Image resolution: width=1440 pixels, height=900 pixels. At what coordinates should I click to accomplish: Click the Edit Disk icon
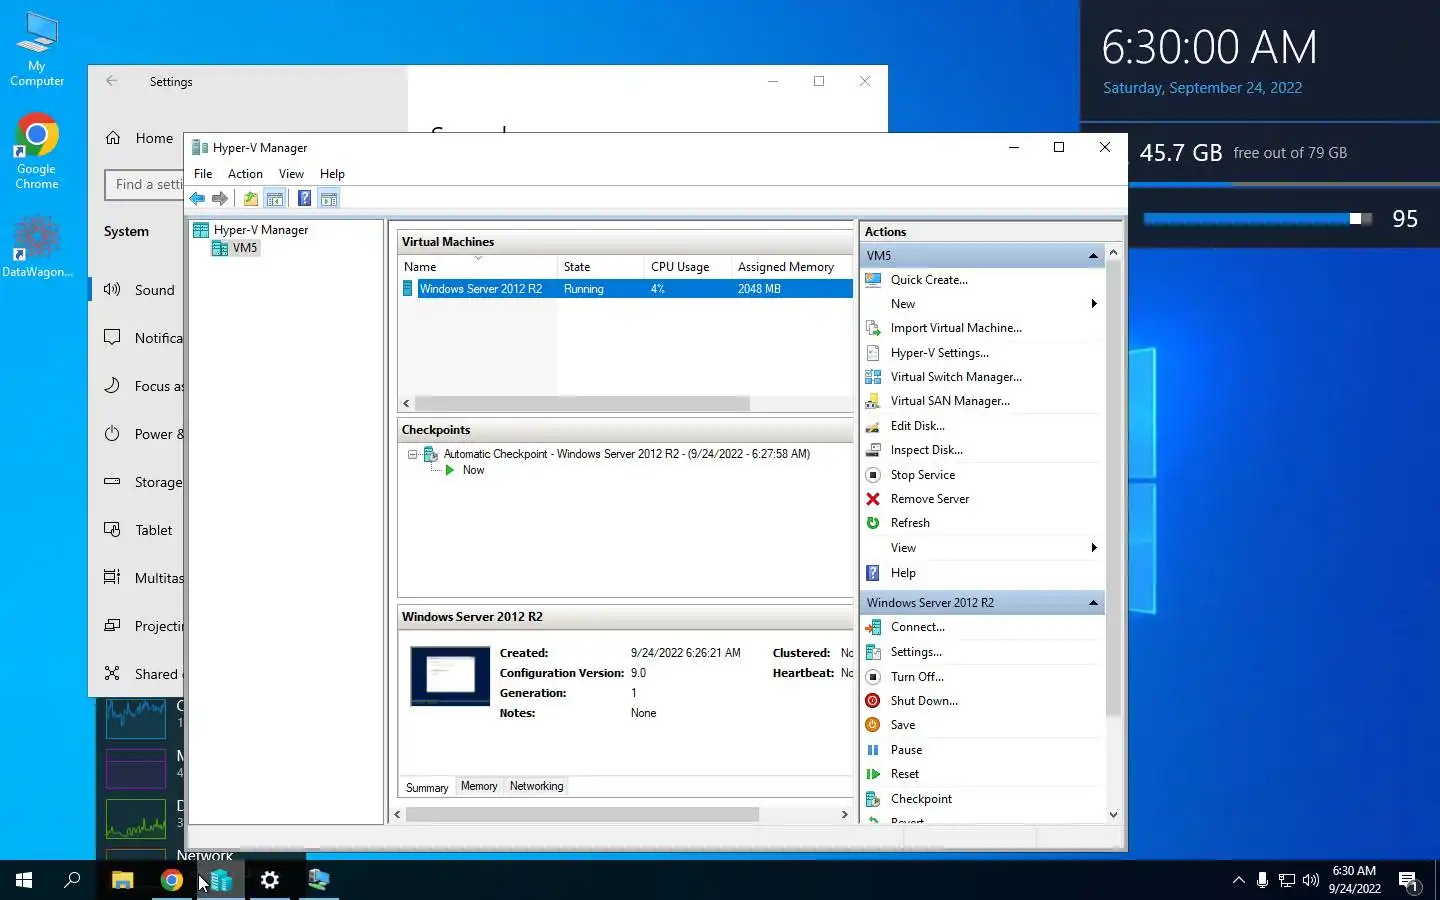point(873,426)
